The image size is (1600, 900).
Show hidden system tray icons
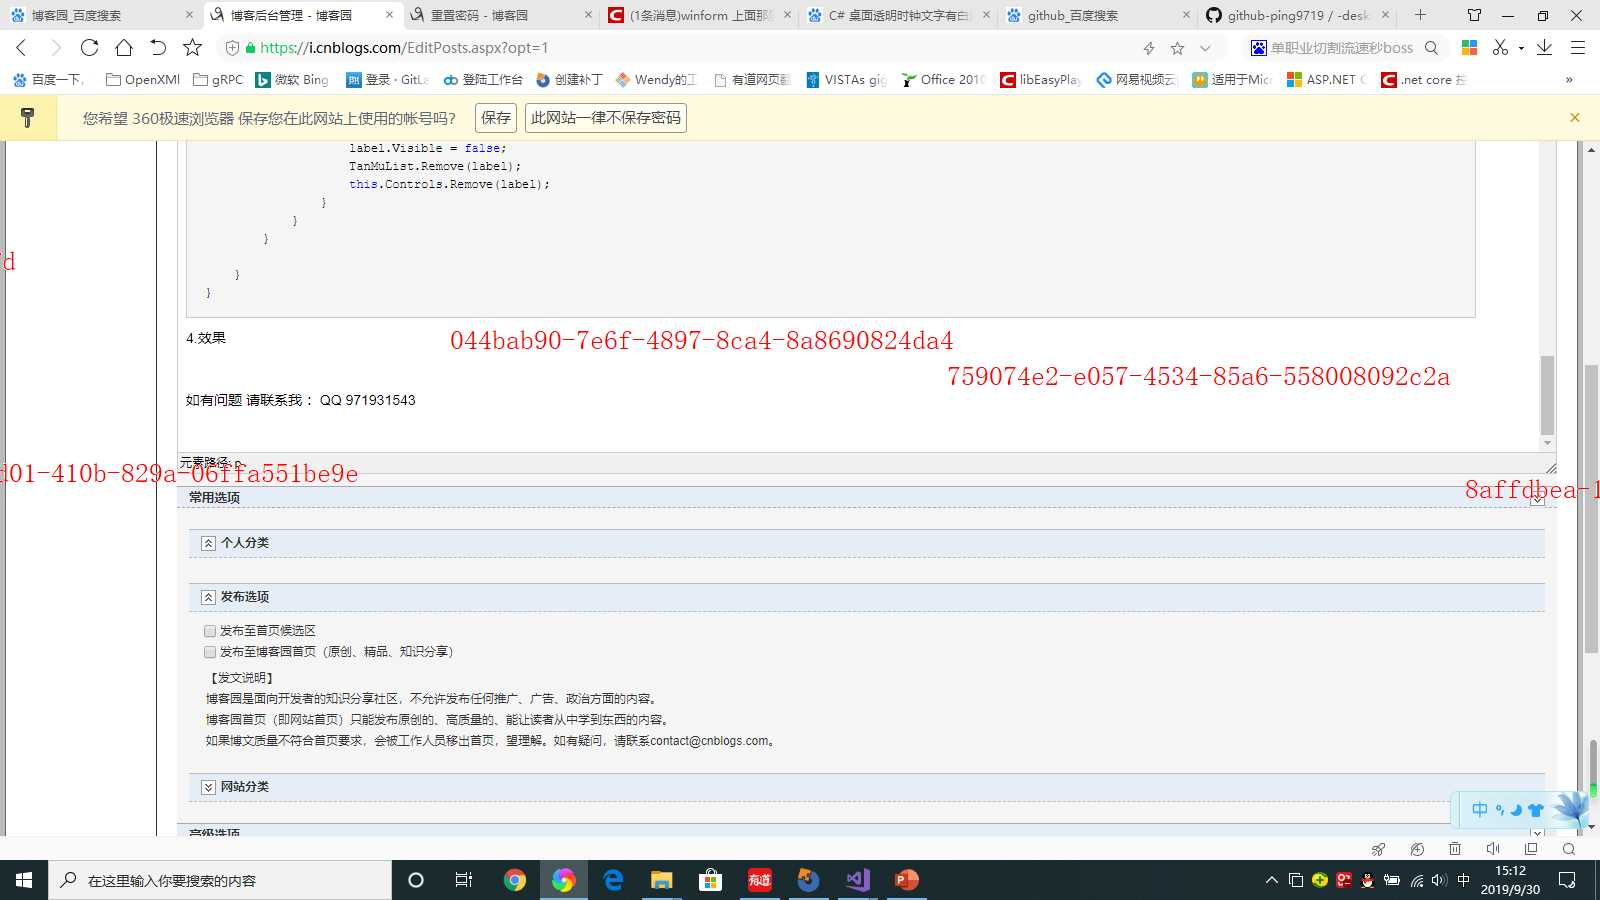1272,880
